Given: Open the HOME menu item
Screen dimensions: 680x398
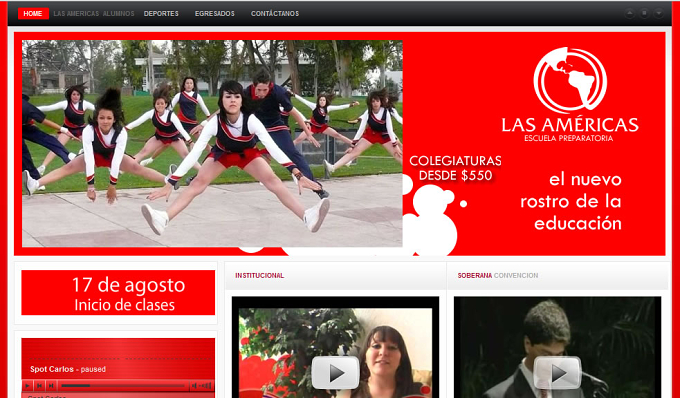Looking at the screenshot, I should [33, 14].
